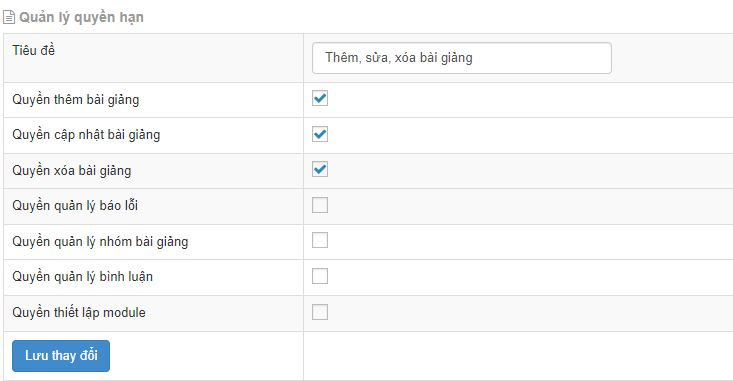The height and width of the screenshot is (381, 733).
Task: Disable the Quyền xóa bài giảng checkbox
Action: click(x=320, y=169)
